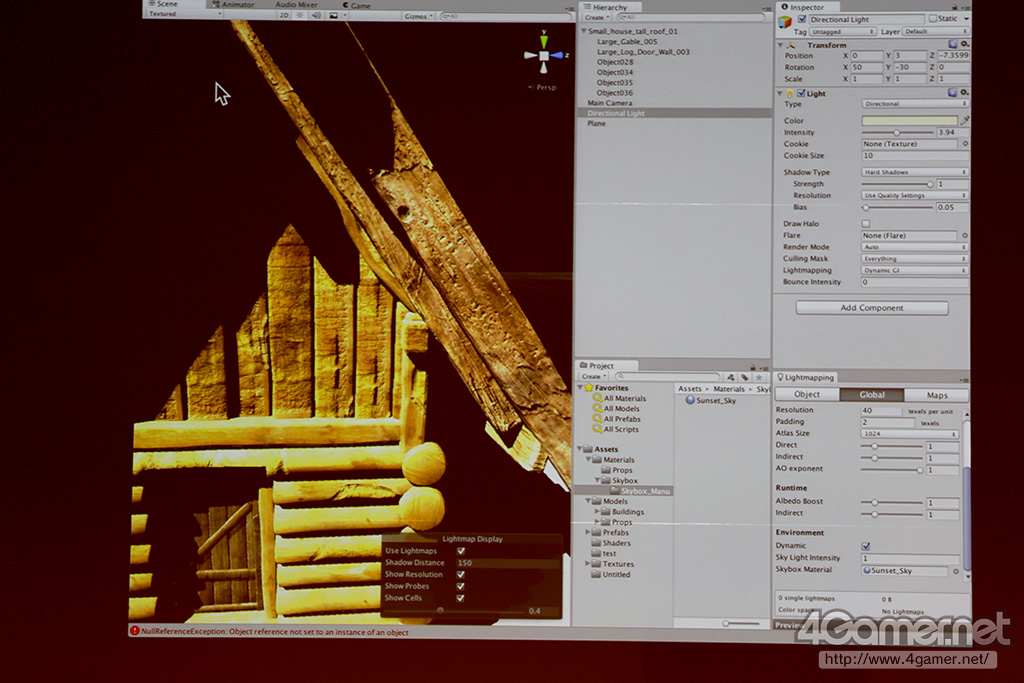
Task: Open the Transform component gear menu
Action: pyautogui.click(x=964, y=45)
